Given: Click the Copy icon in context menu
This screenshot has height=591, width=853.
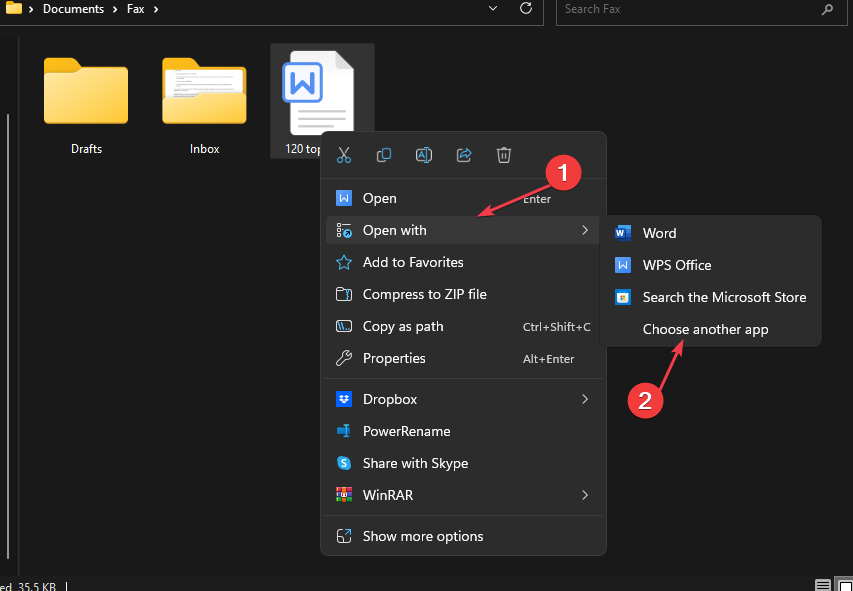Looking at the screenshot, I should pyautogui.click(x=384, y=155).
